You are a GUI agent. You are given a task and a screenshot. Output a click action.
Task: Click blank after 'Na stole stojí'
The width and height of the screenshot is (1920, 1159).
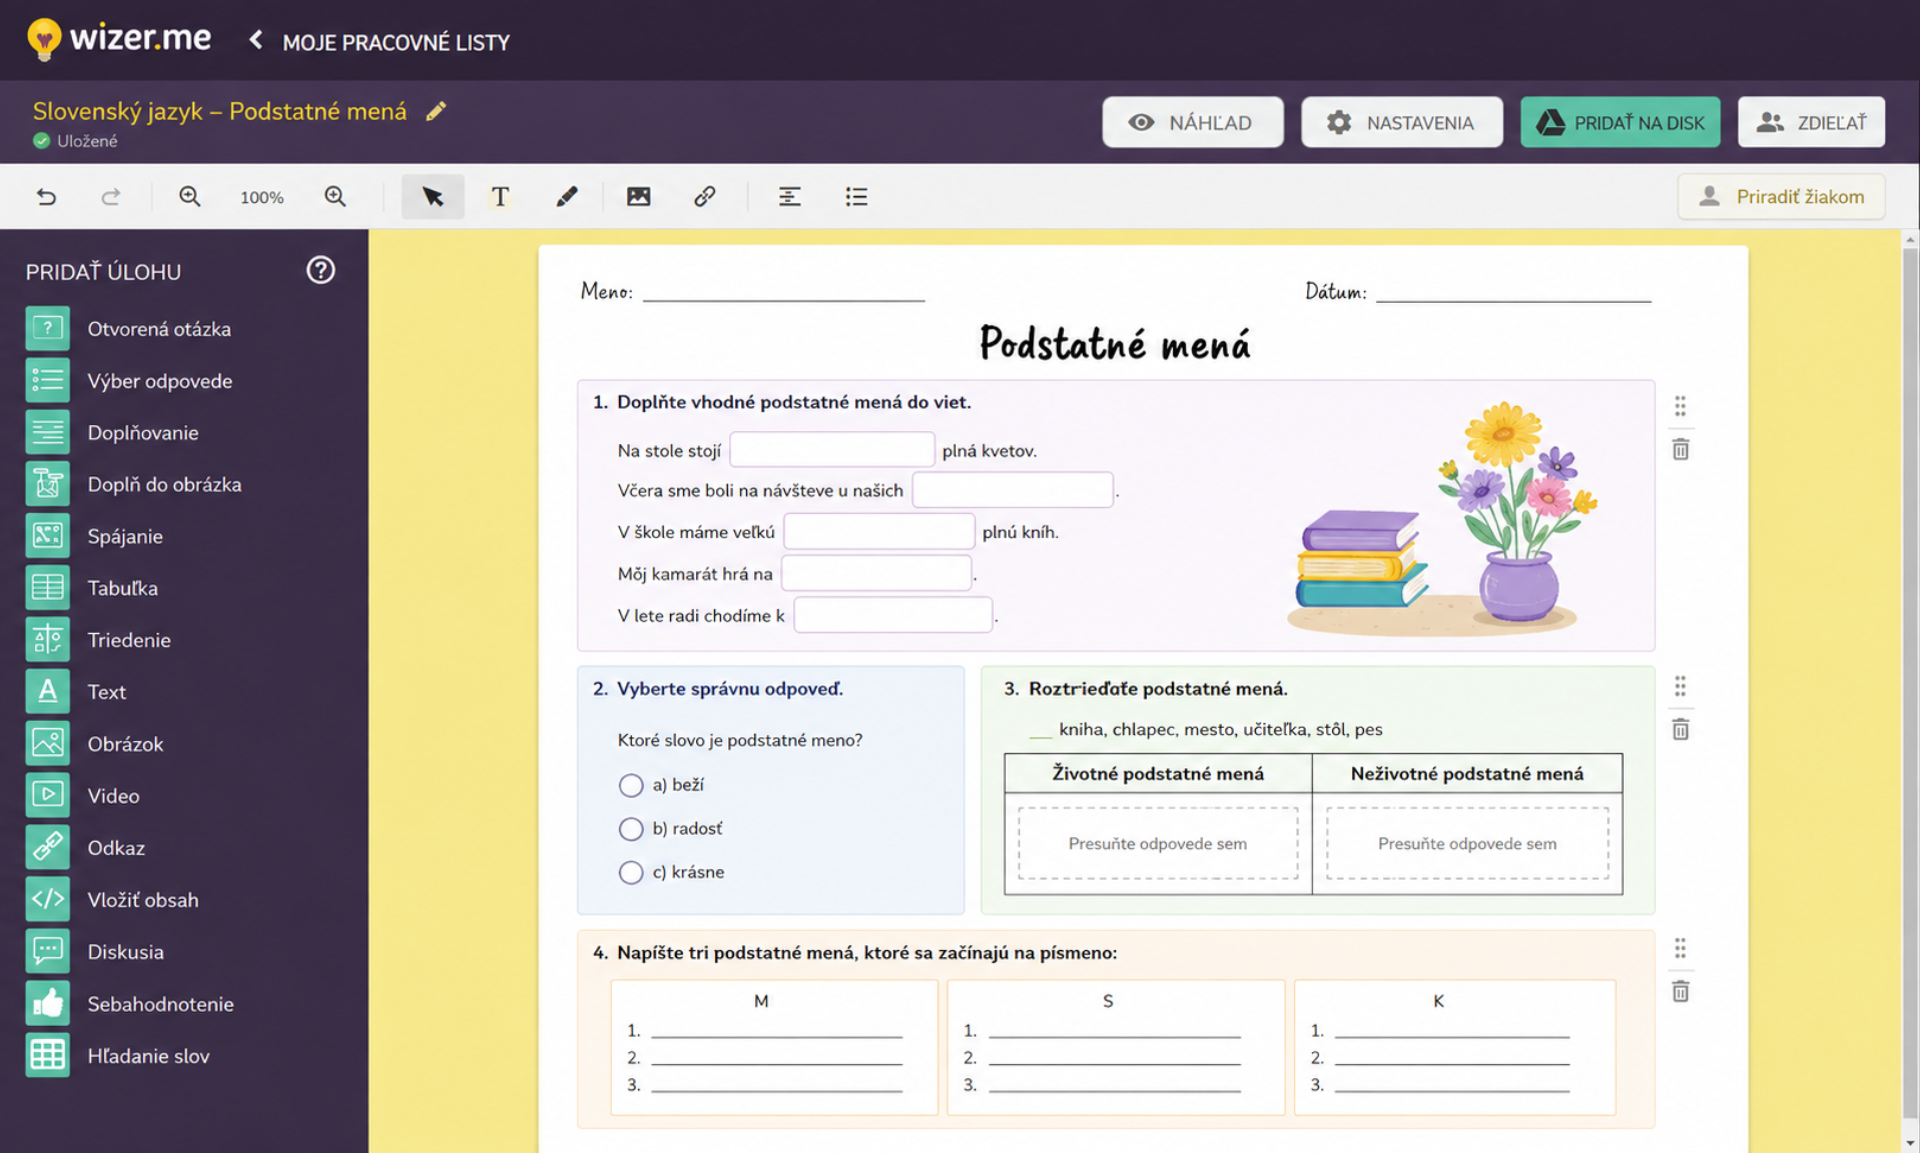coord(832,451)
